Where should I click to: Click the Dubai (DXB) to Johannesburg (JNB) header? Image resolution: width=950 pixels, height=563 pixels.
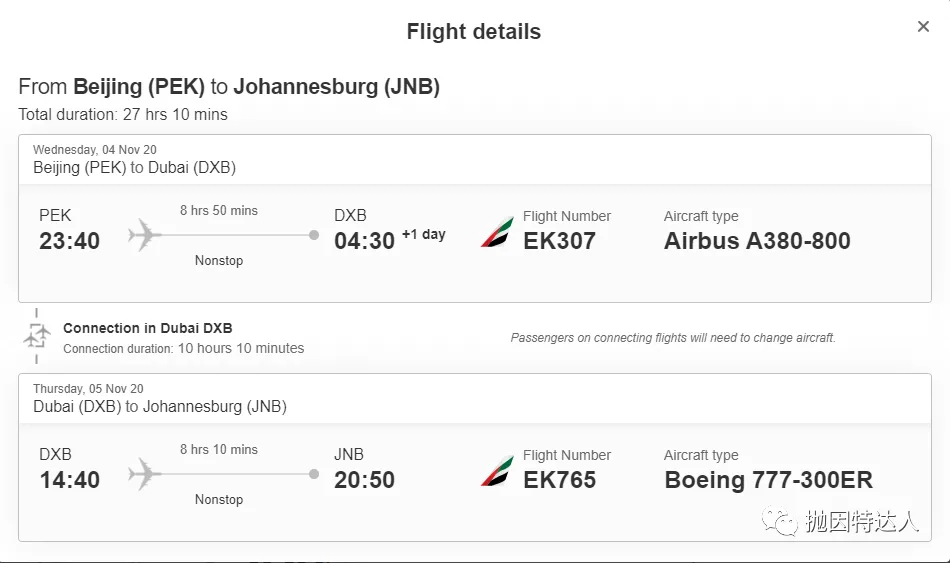coord(160,406)
